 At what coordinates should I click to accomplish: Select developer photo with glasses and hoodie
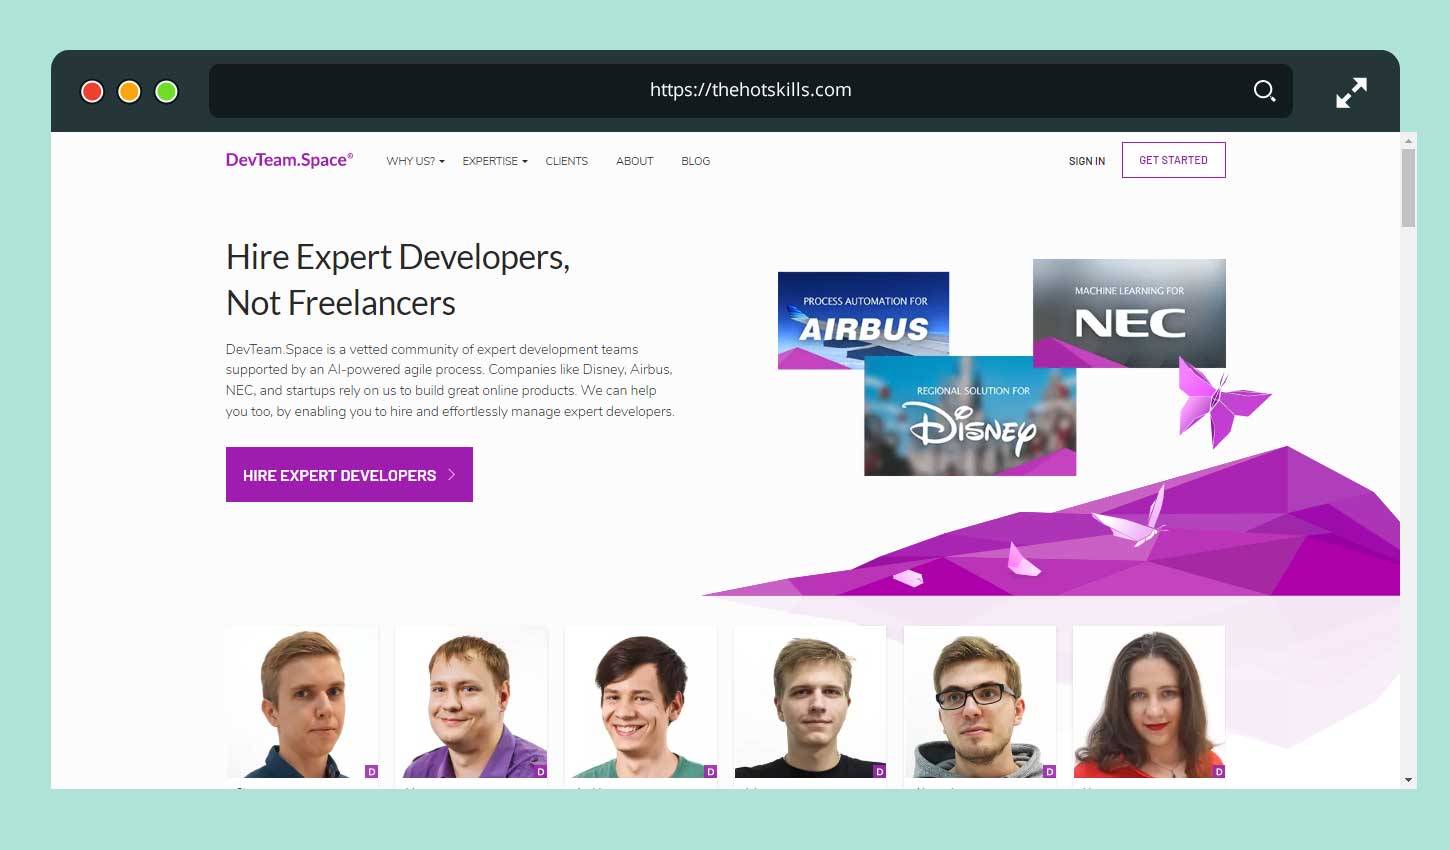click(980, 702)
